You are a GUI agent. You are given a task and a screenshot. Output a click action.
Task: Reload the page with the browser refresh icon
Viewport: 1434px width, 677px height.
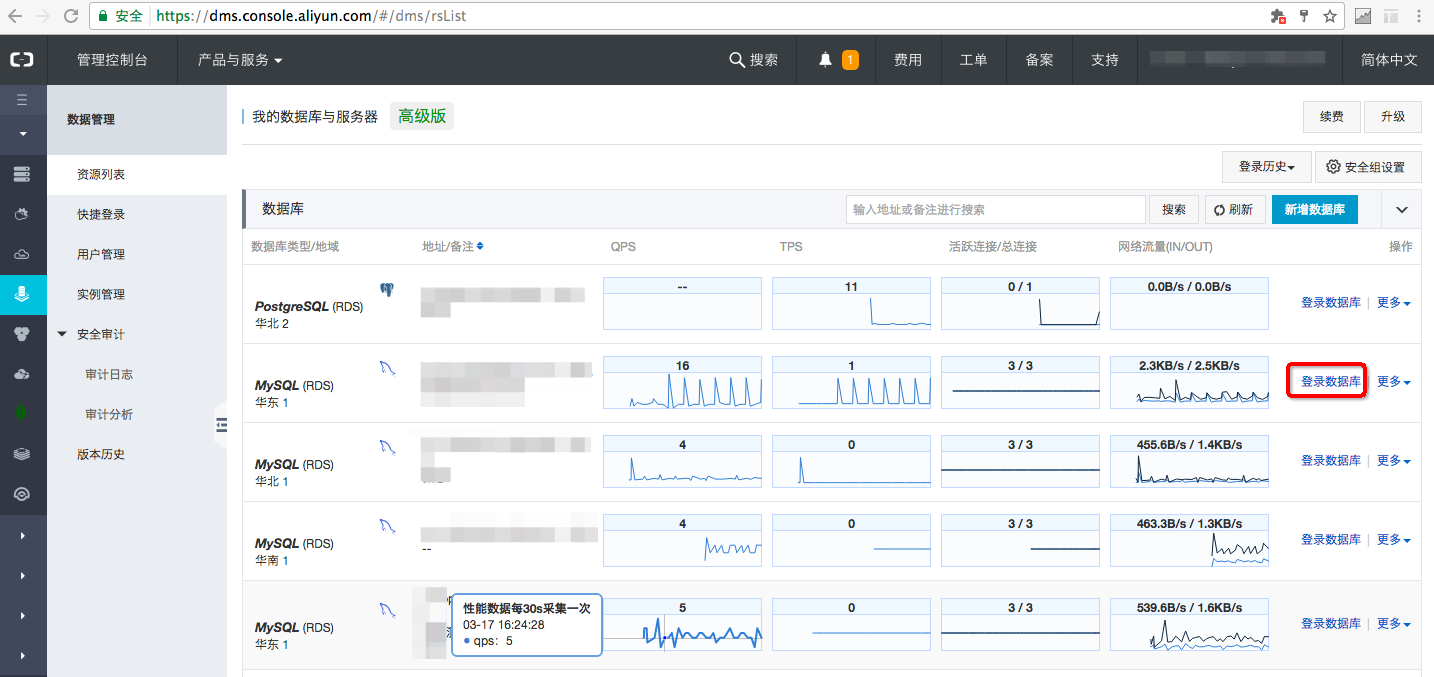71,16
